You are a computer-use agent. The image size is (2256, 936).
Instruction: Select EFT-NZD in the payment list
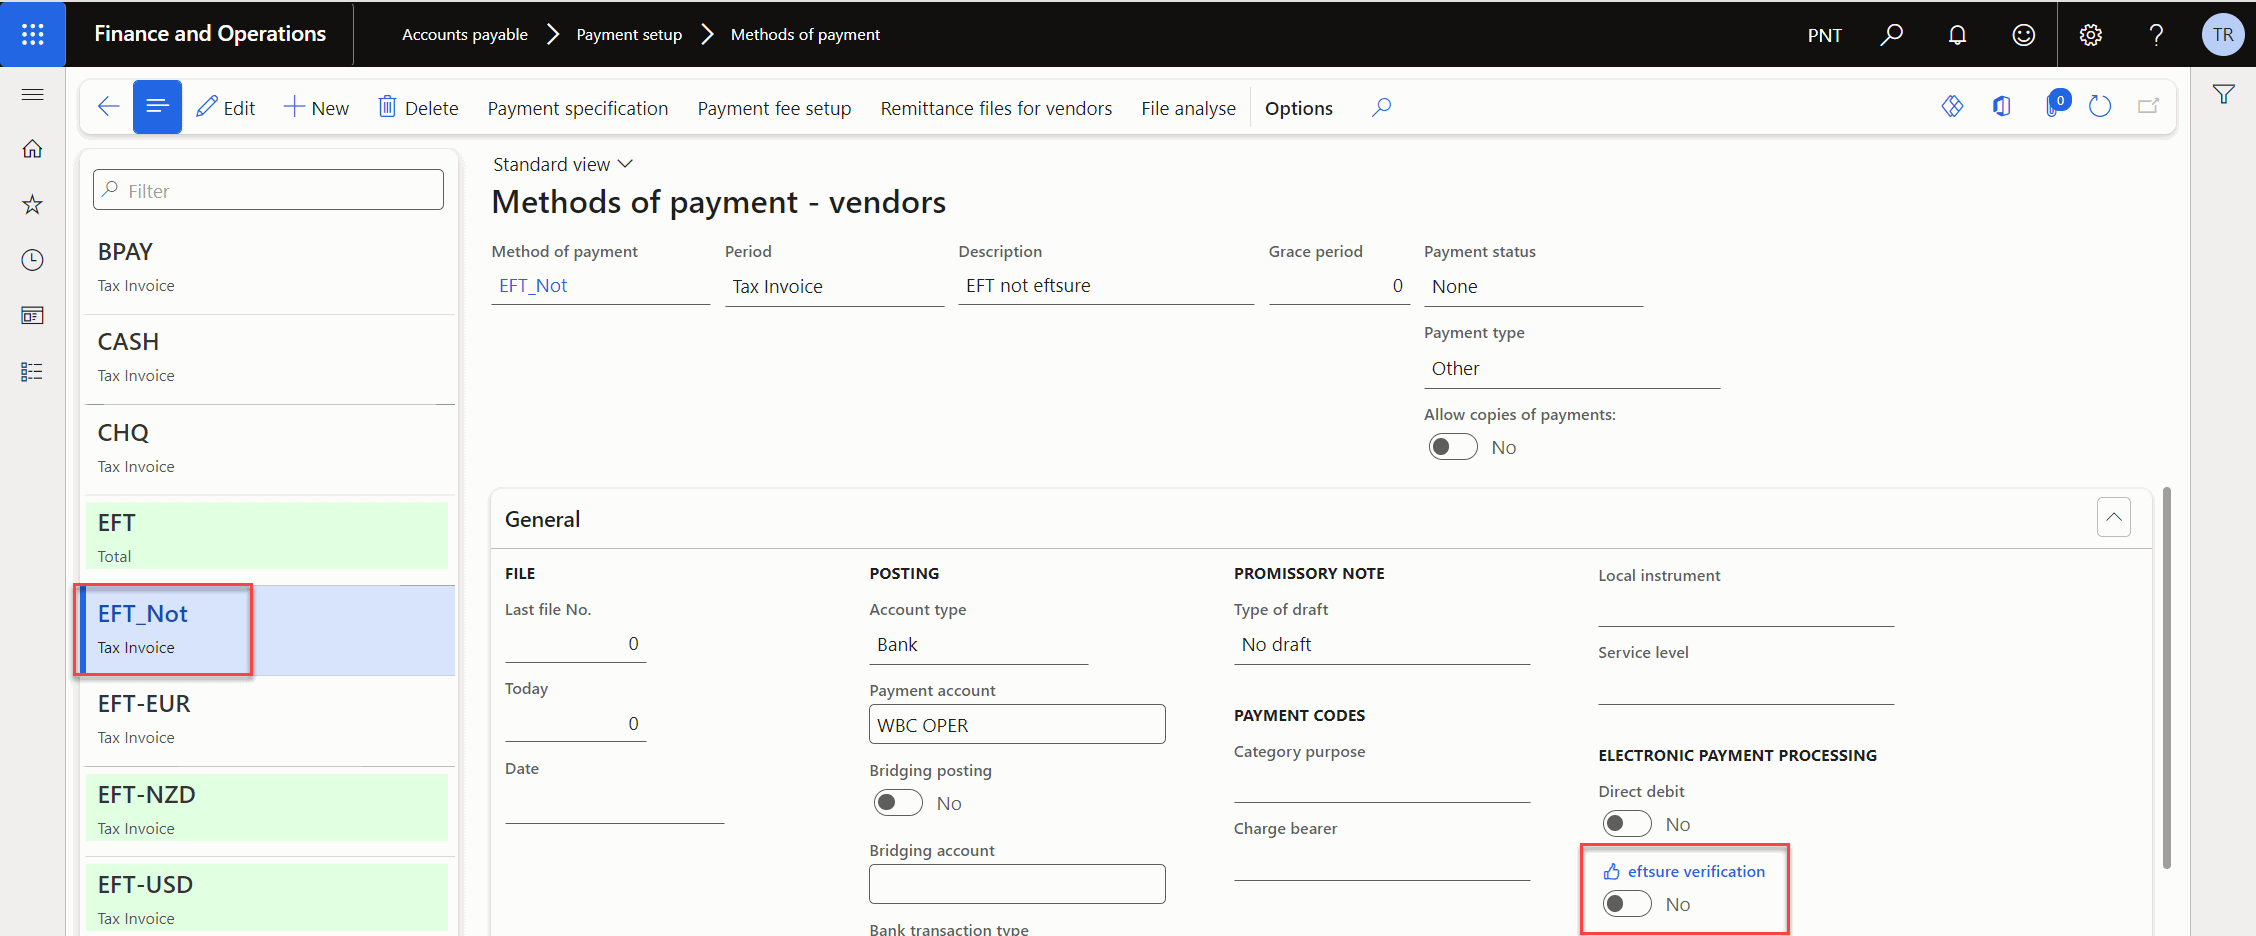[268, 811]
